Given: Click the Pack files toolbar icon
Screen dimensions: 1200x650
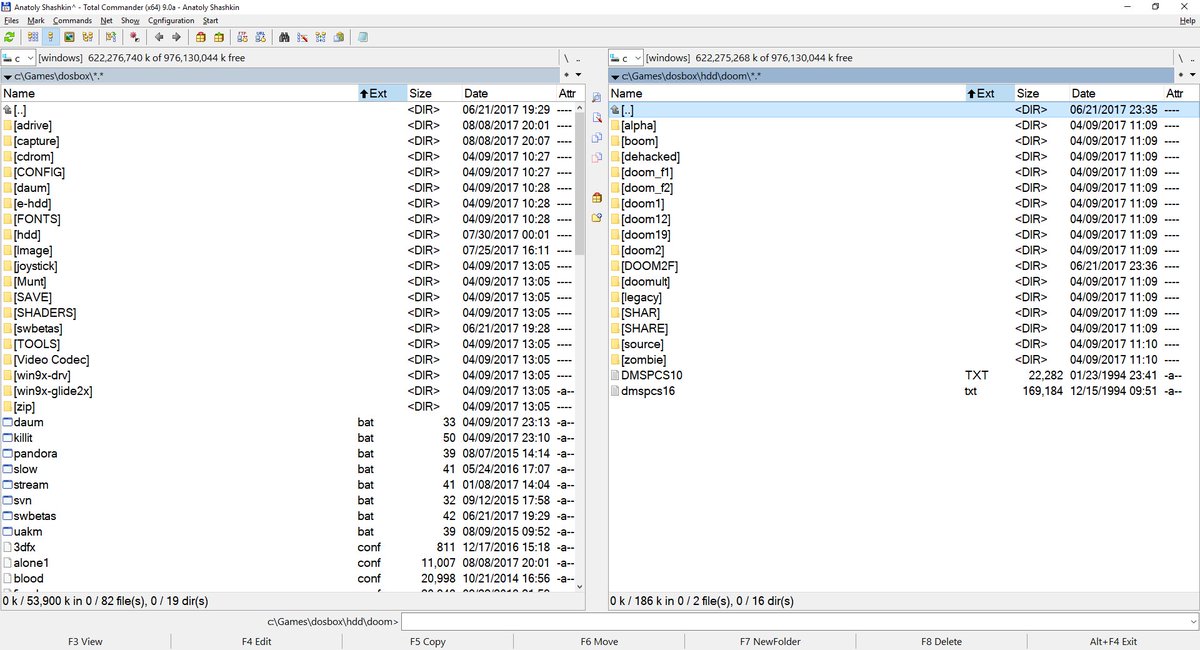Looking at the screenshot, I should [x=200, y=37].
